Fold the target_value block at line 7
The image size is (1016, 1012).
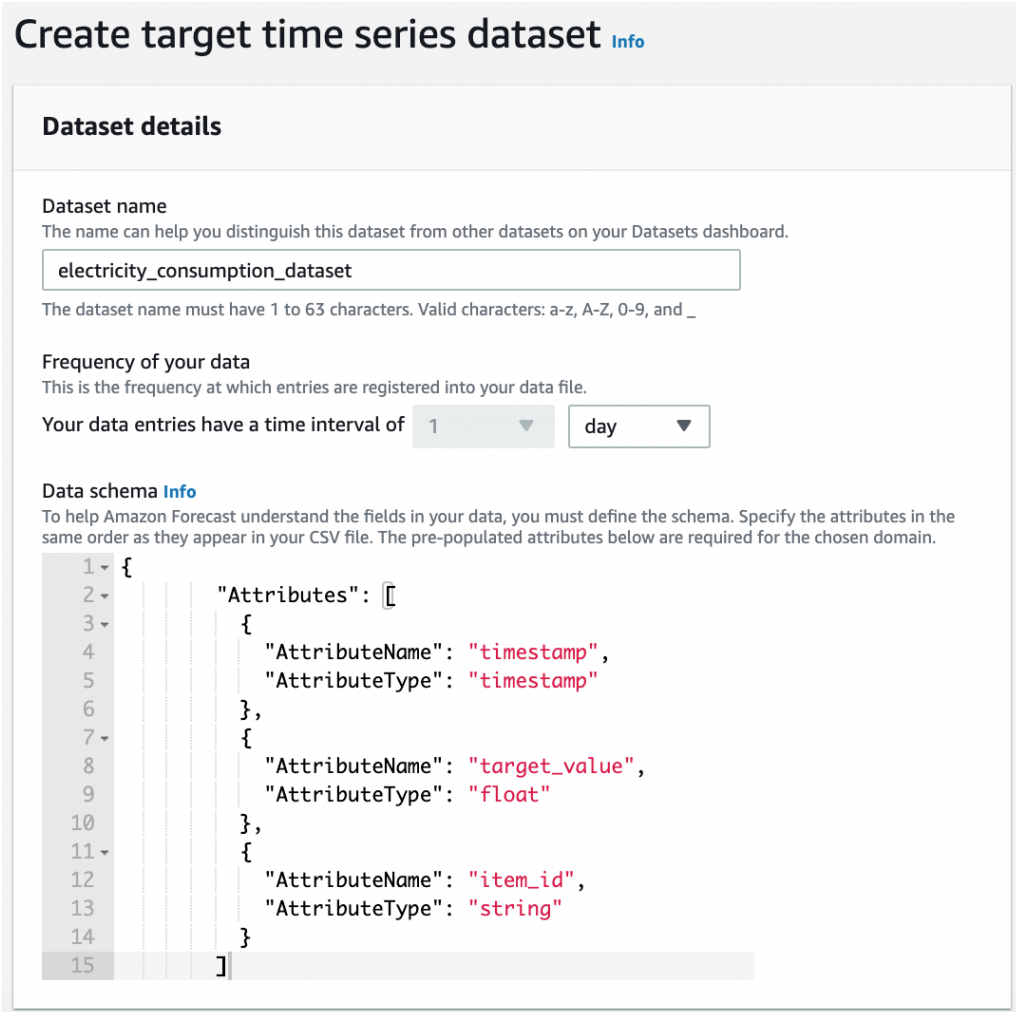click(105, 739)
